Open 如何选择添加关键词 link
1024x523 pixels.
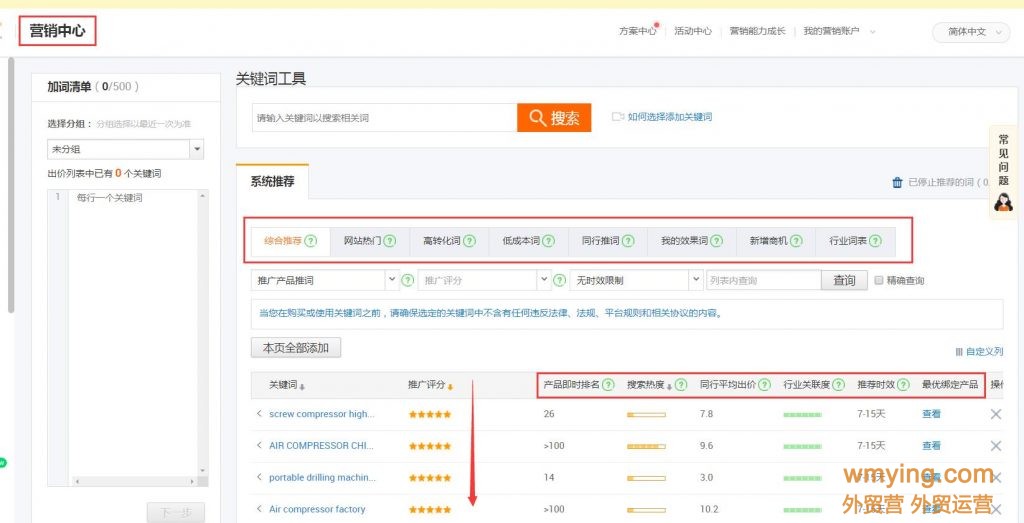[669, 117]
